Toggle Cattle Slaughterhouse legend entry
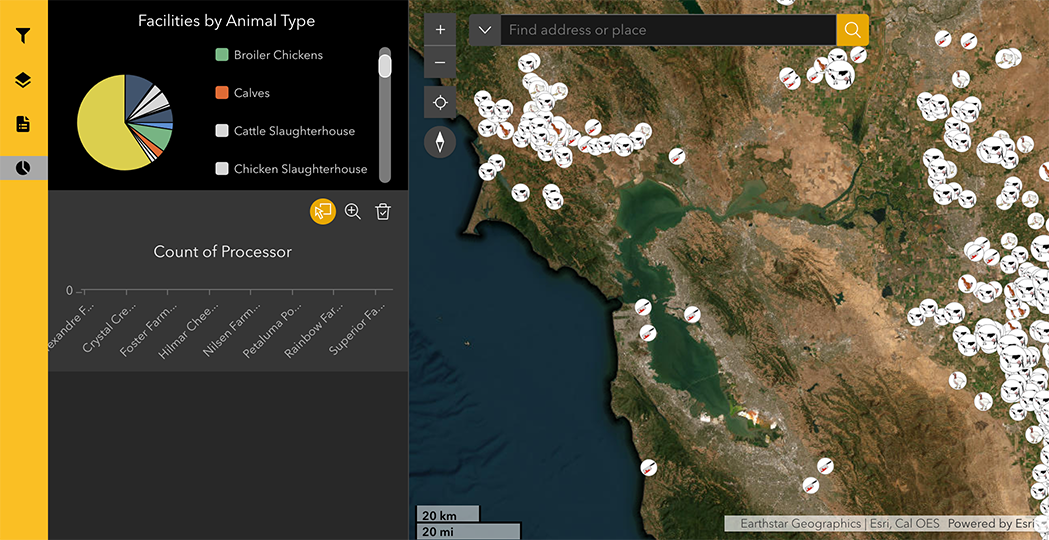The height and width of the screenshot is (540, 1049). tap(294, 131)
